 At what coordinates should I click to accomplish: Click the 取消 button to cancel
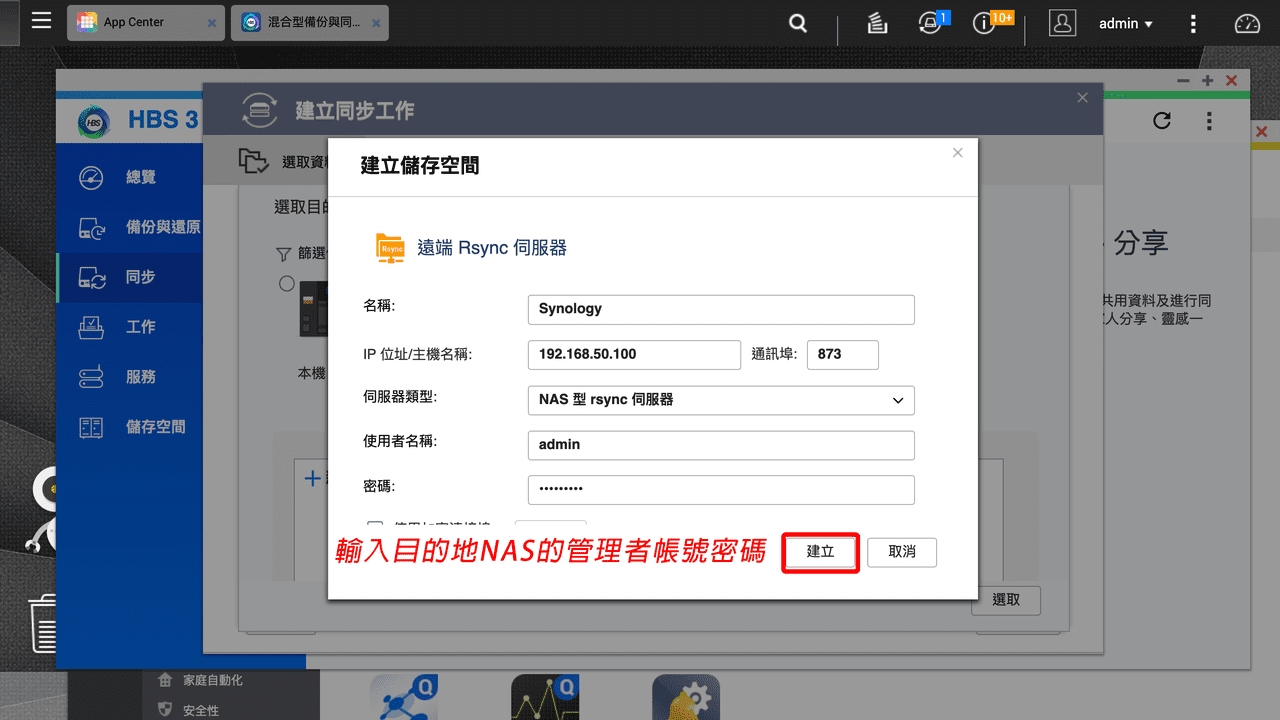click(x=901, y=552)
